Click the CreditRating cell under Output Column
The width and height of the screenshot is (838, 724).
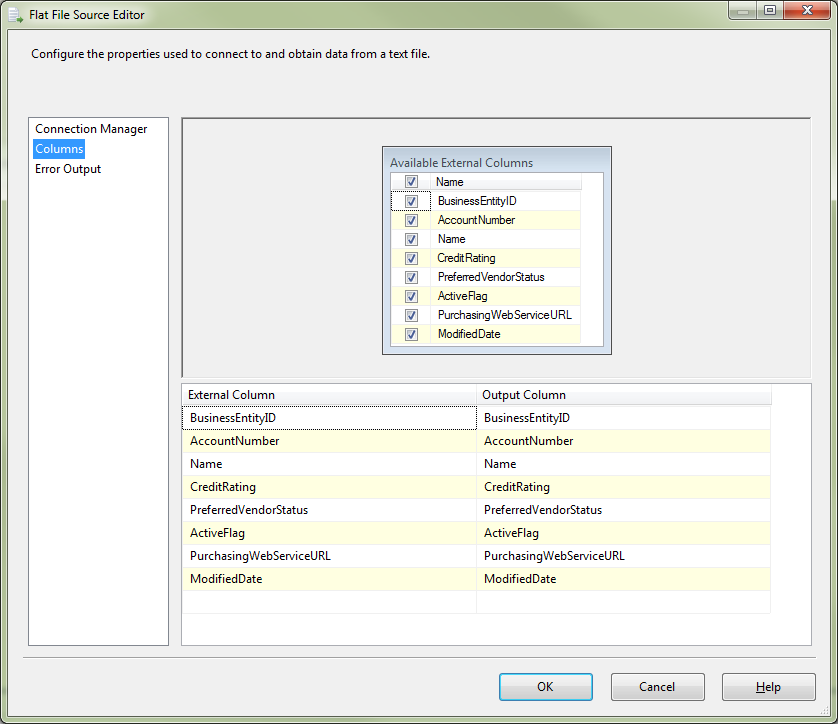click(620, 486)
